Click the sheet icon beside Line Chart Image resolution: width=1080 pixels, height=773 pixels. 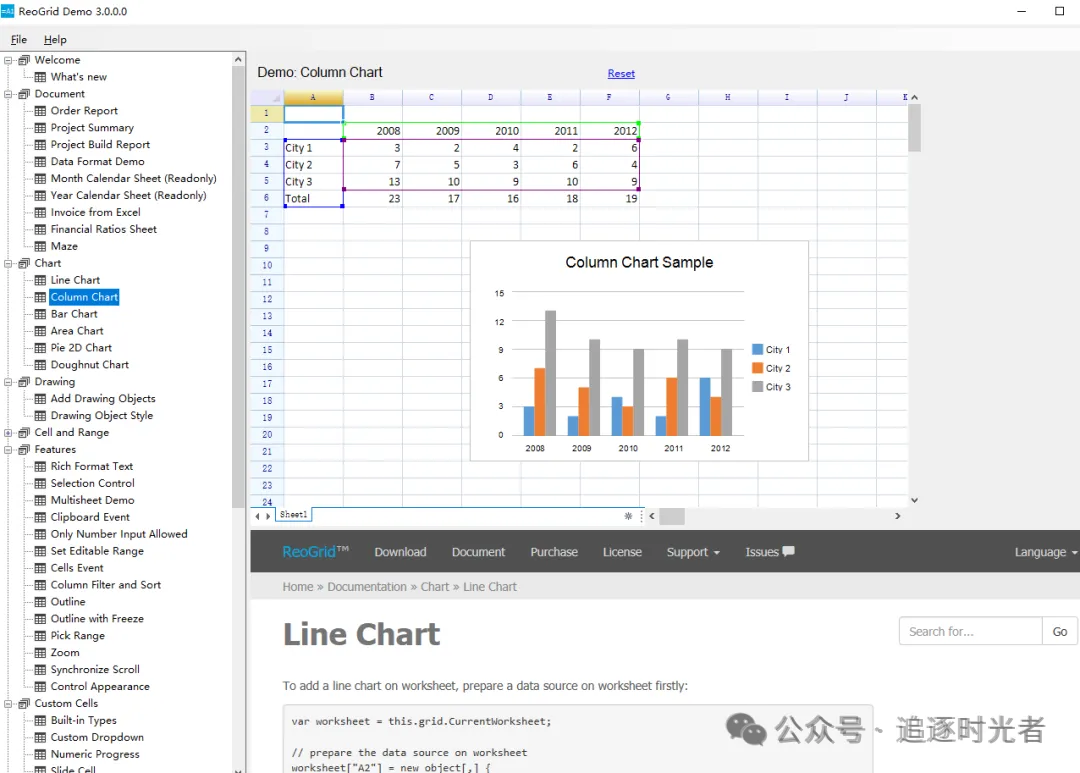click(x=41, y=280)
